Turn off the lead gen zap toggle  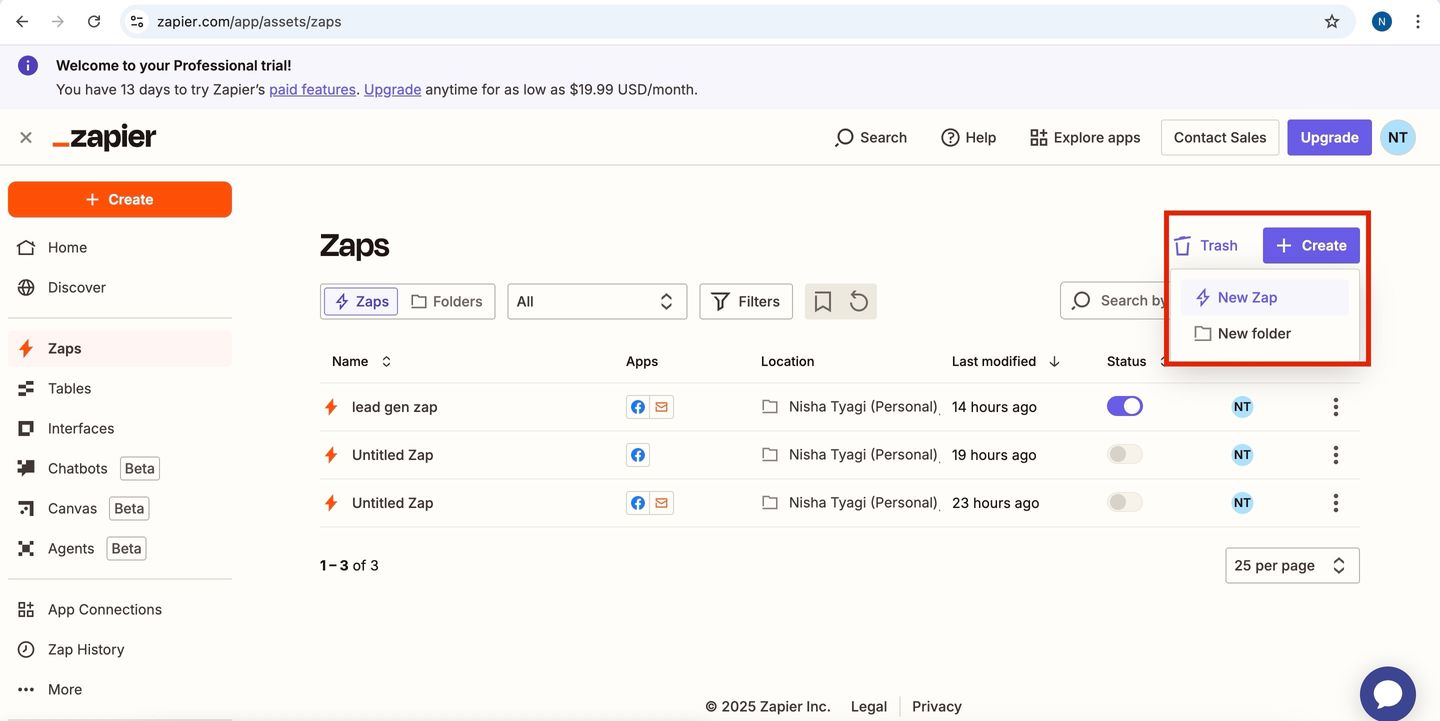[1125, 406]
